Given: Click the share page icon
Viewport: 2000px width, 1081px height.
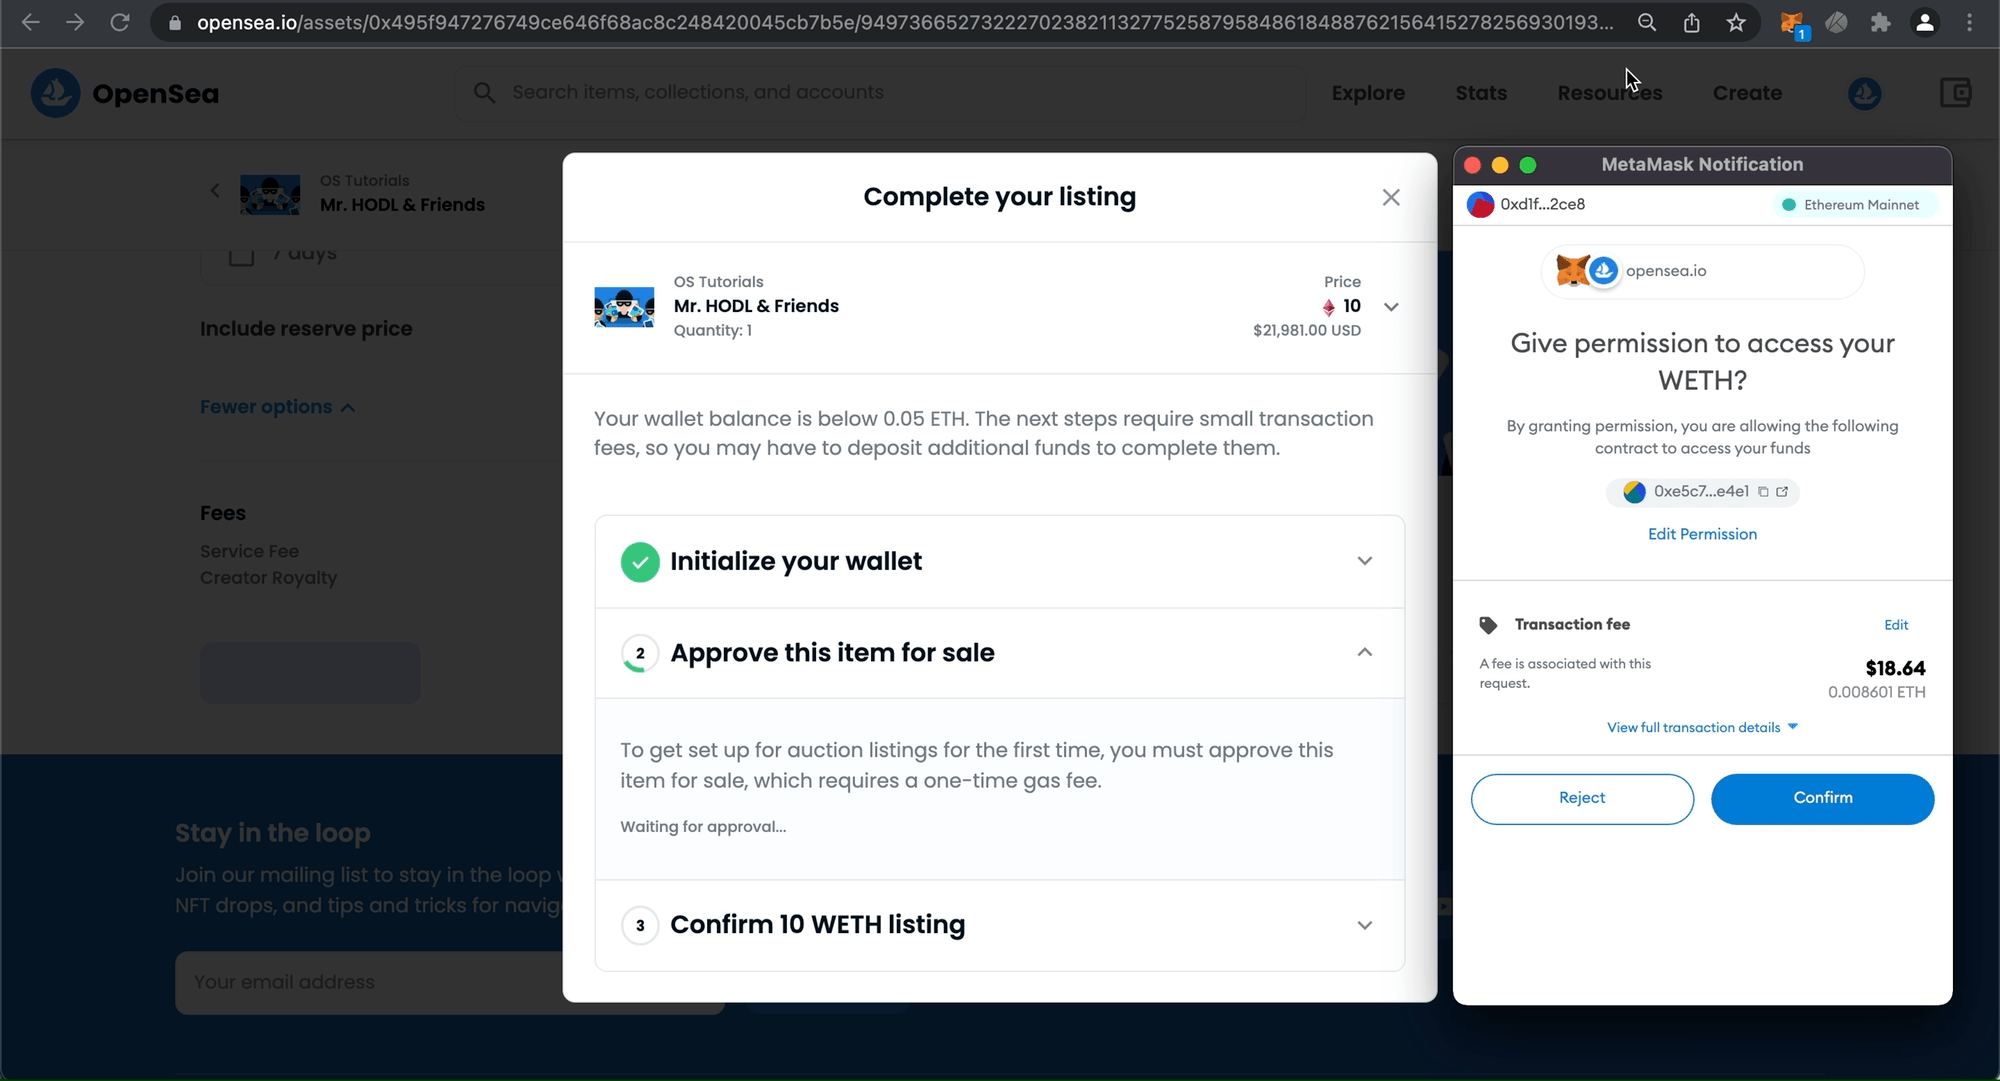Looking at the screenshot, I should tap(1691, 22).
